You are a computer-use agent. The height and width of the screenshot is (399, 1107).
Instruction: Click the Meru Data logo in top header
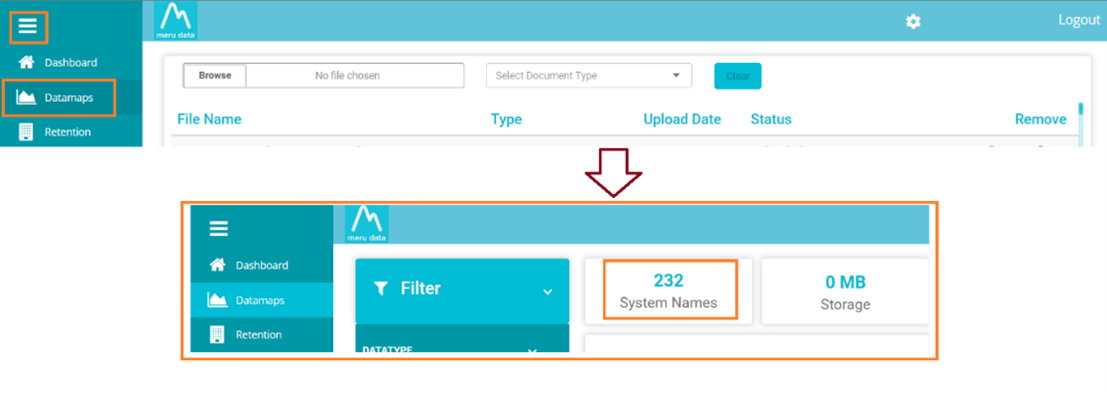175,20
